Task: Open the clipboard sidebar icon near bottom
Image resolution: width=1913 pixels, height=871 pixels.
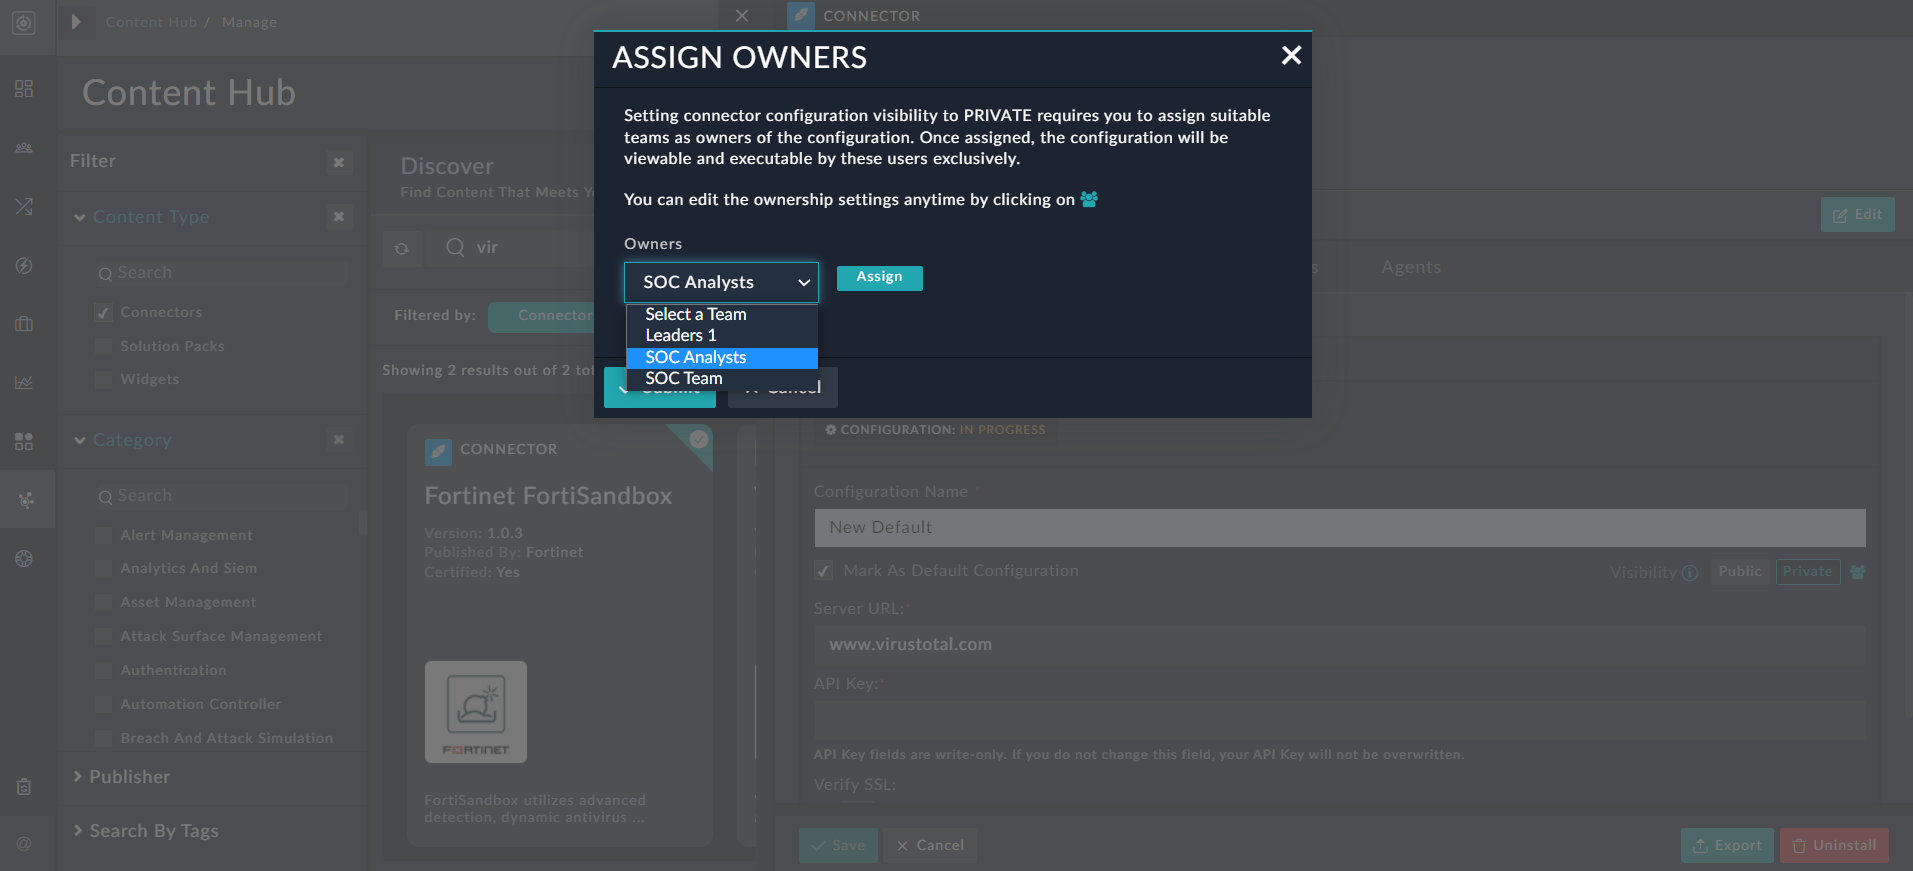Action: 24,787
